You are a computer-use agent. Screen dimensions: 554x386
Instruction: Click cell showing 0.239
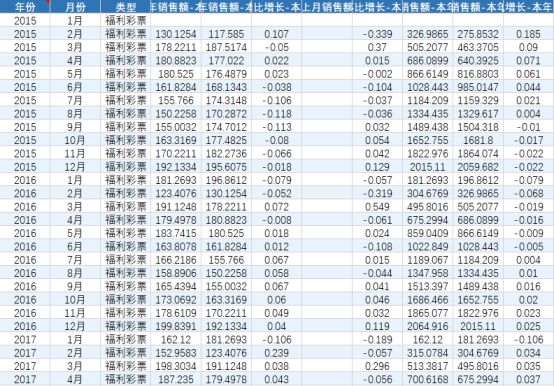click(x=277, y=353)
